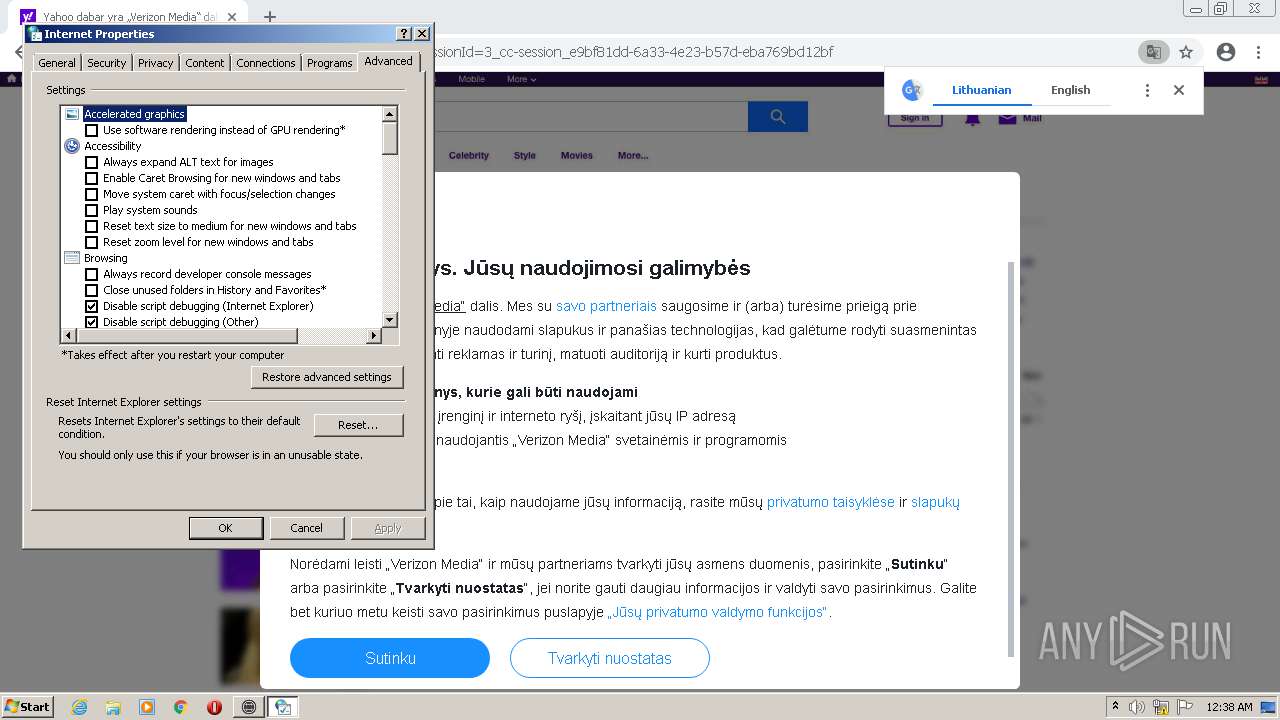Screen dimensions: 1280x720
Task: Check Reset text size to medium
Action: coord(92,226)
